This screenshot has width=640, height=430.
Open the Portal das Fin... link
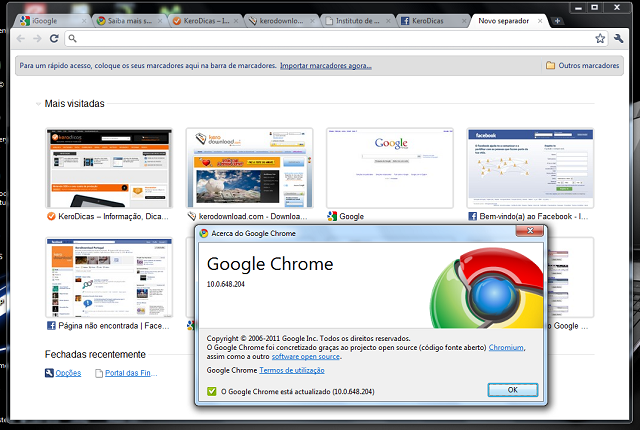click(131, 373)
